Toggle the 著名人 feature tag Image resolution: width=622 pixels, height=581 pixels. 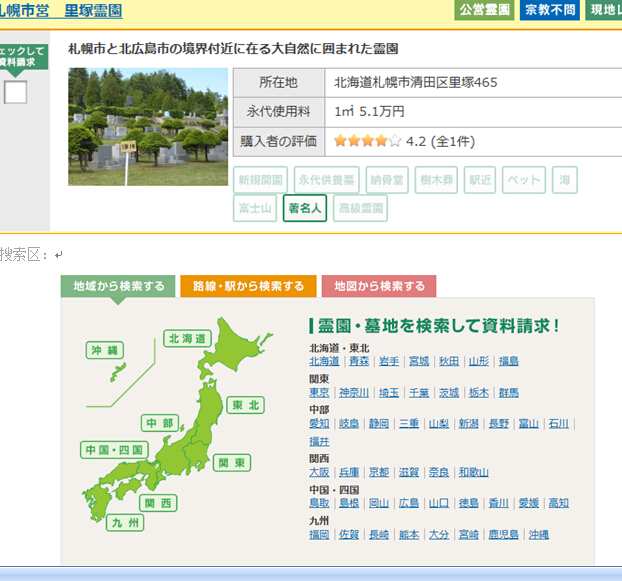point(305,208)
